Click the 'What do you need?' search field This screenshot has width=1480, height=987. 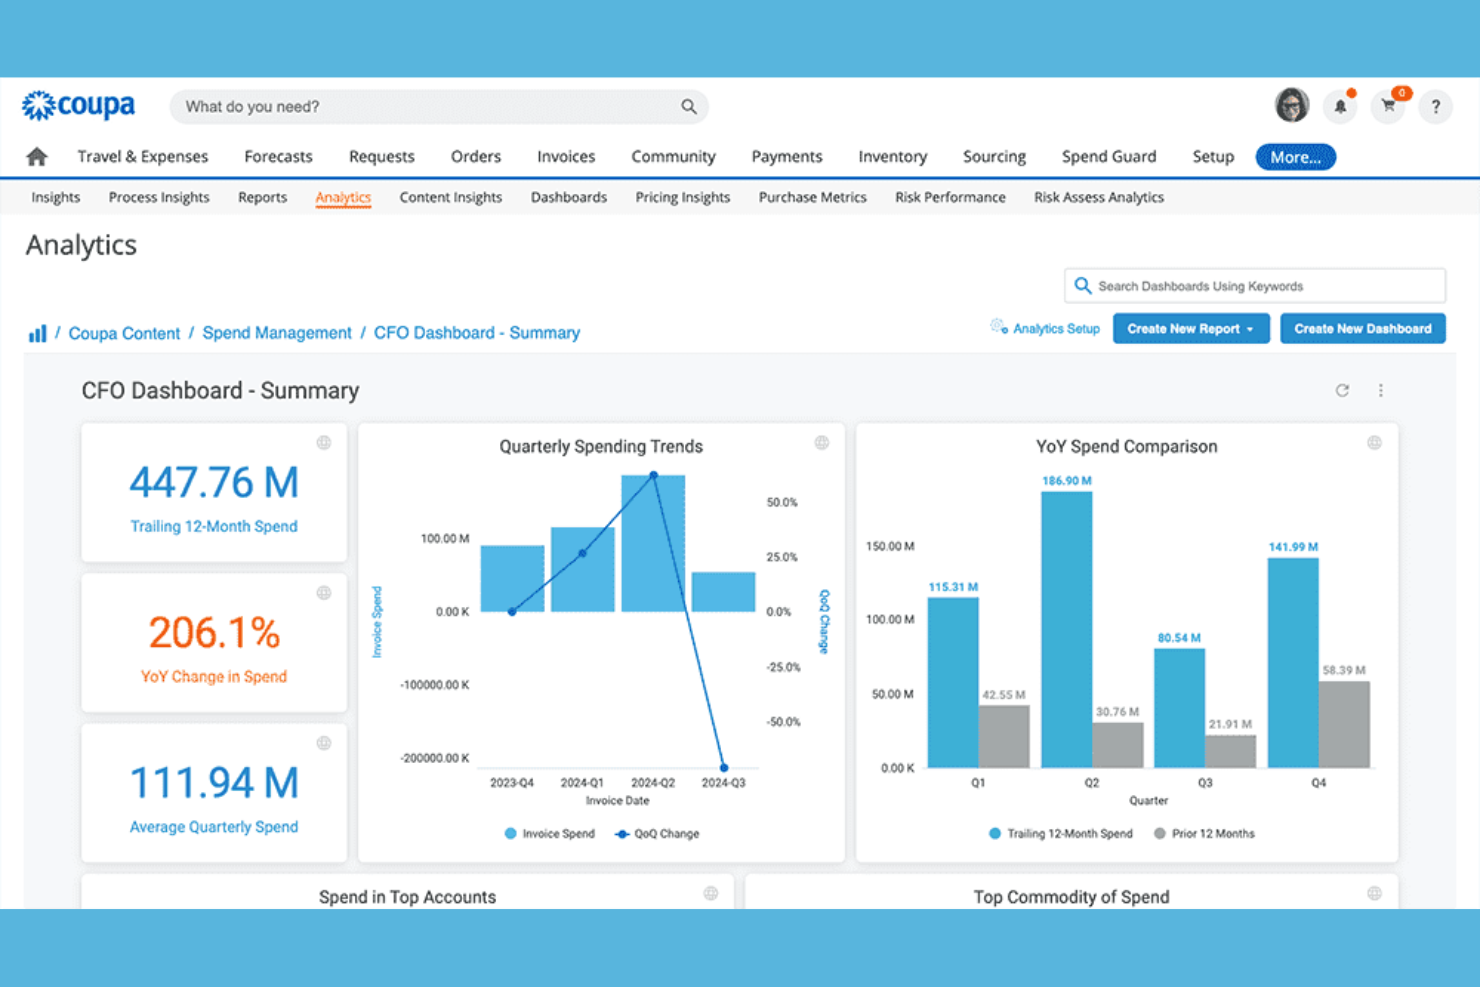[439, 106]
